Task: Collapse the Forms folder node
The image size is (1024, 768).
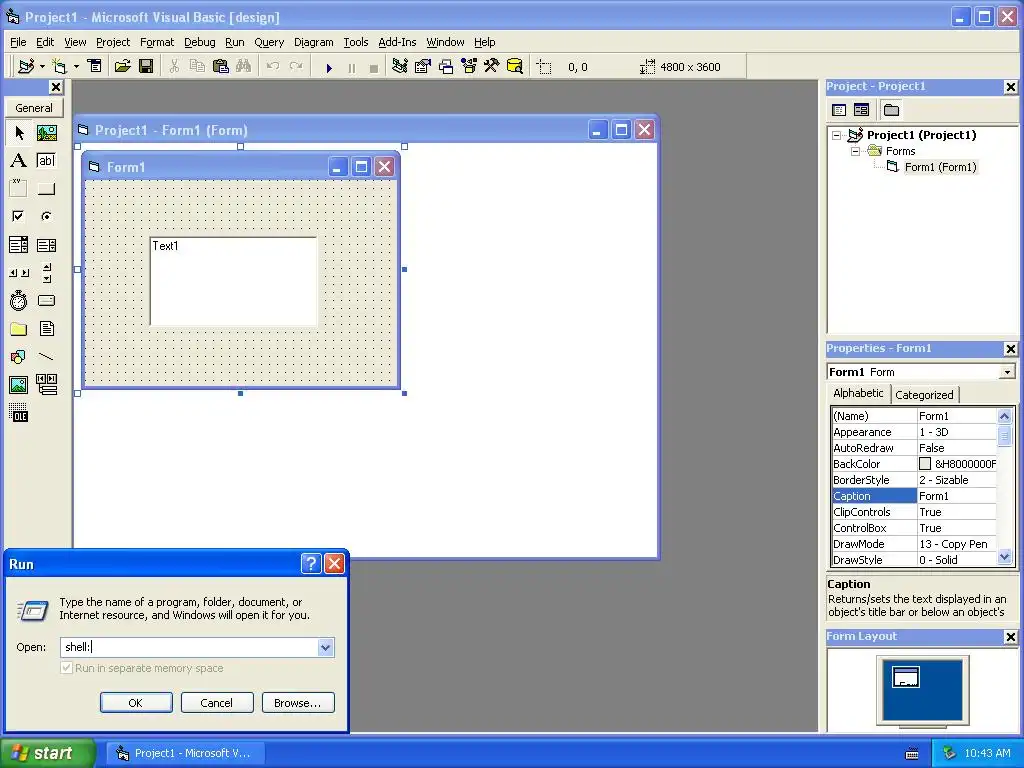Action: 856,151
